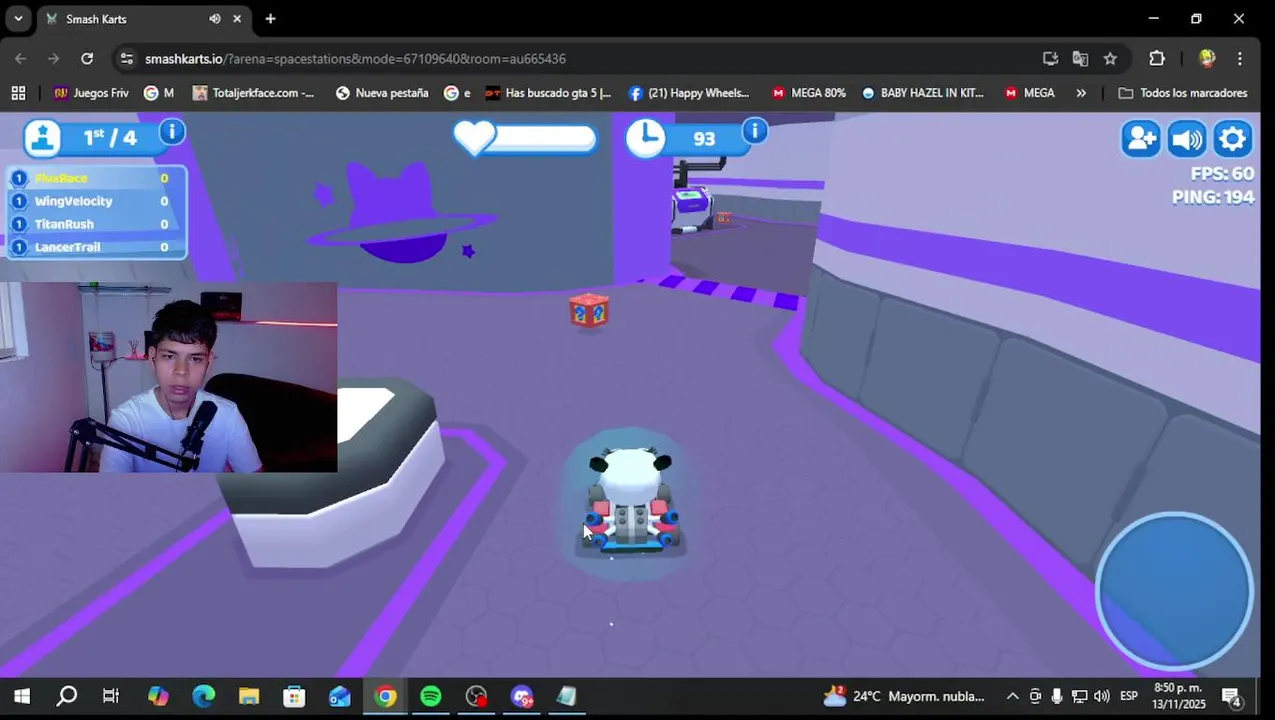Open the Nueva pestaña bookmark
The image size is (1275, 720).
[382, 93]
